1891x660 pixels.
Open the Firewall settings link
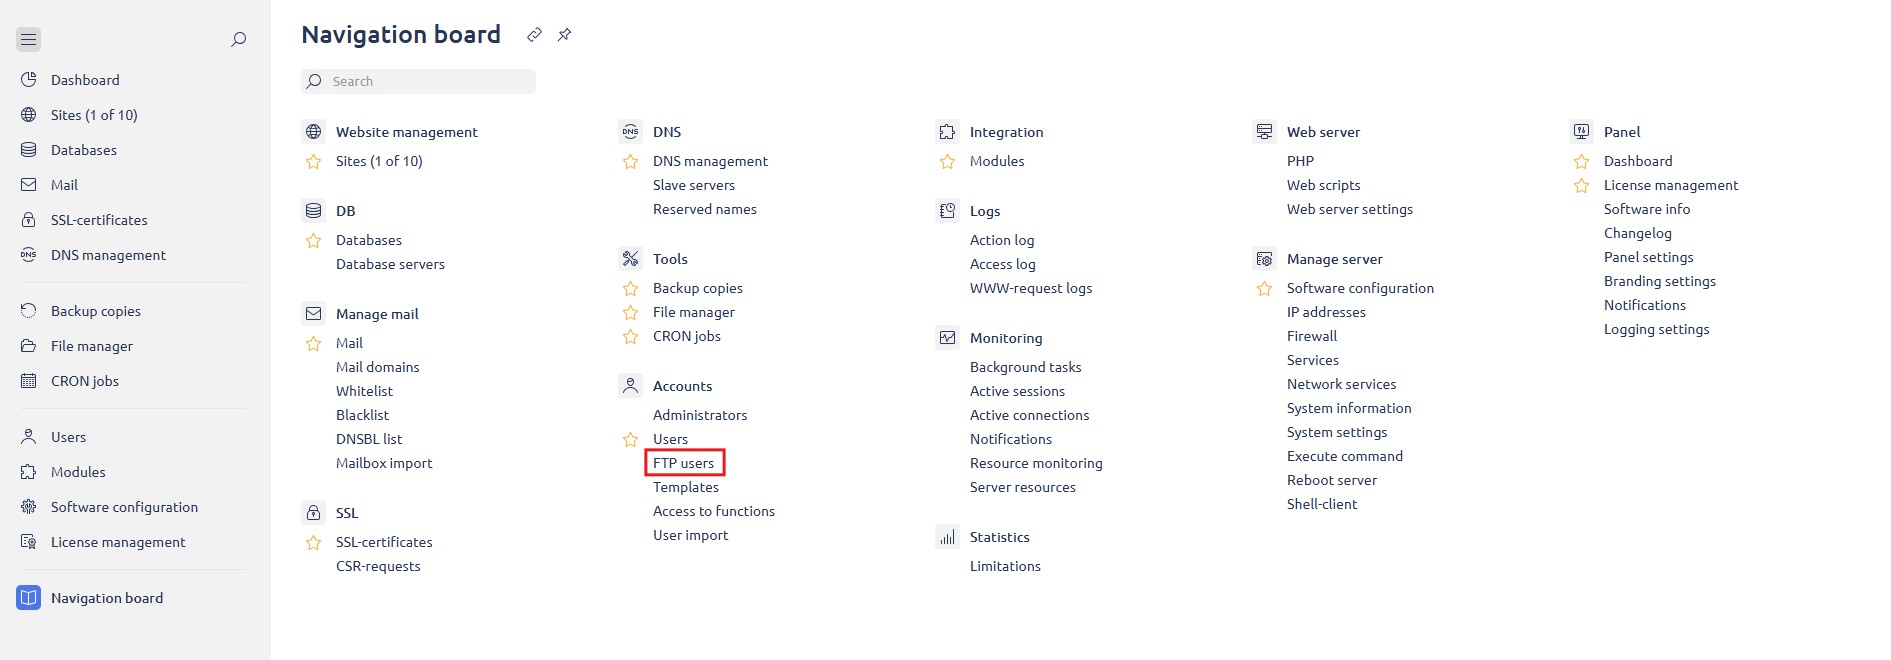pos(1312,336)
